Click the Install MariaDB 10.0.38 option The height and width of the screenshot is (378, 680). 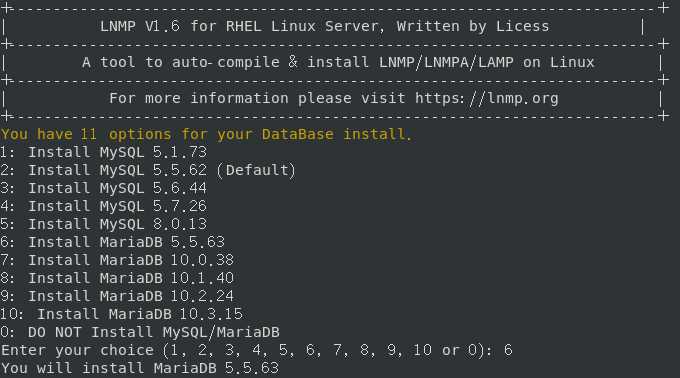coord(117,260)
